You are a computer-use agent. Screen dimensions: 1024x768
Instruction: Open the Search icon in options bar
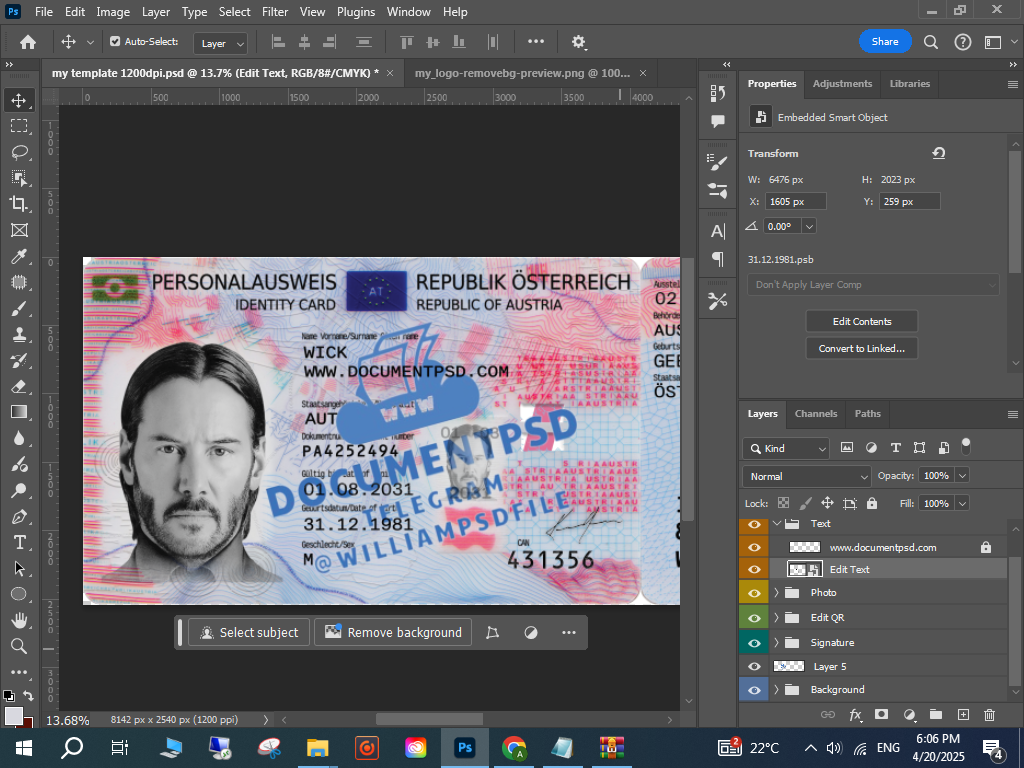tap(931, 42)
